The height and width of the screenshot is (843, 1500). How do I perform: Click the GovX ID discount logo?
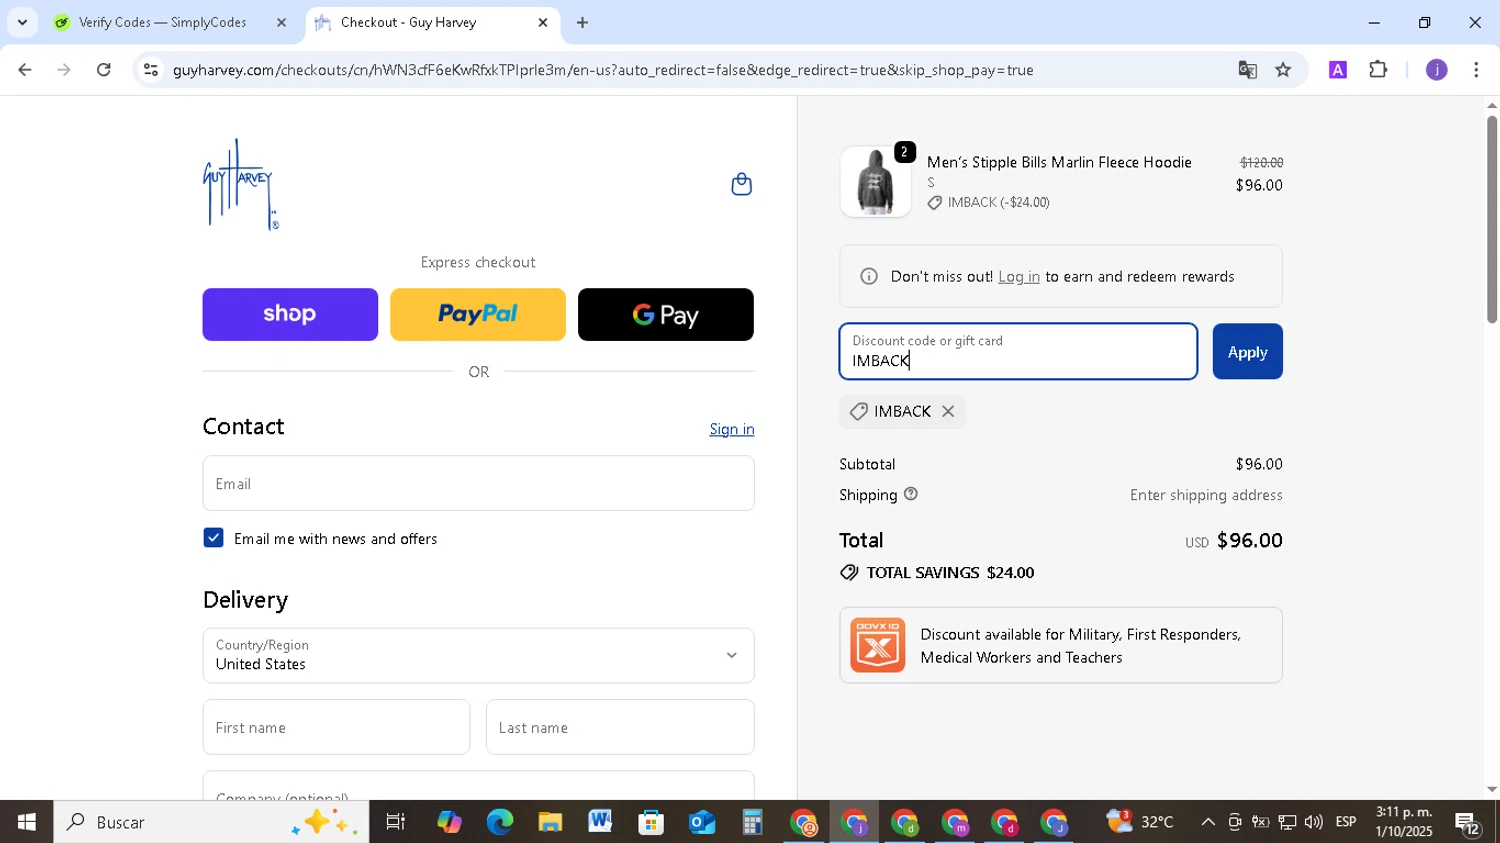pyautogui.click(x=877, y=645)
